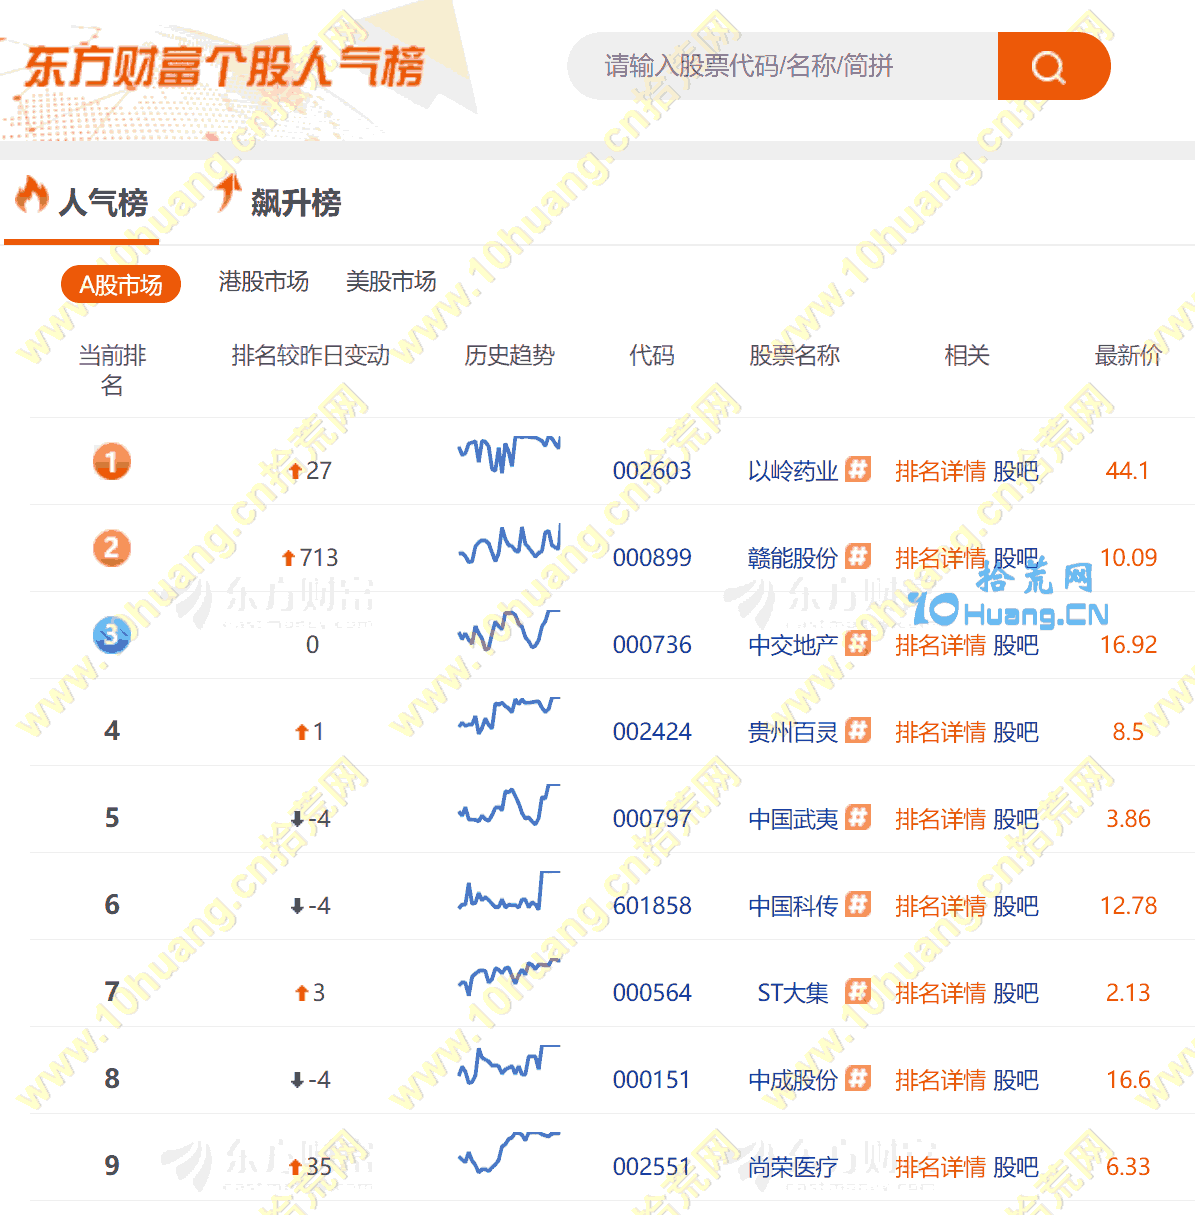
Task: Open 股吧 forum for 中交地产
Action: pos(1016,645)
